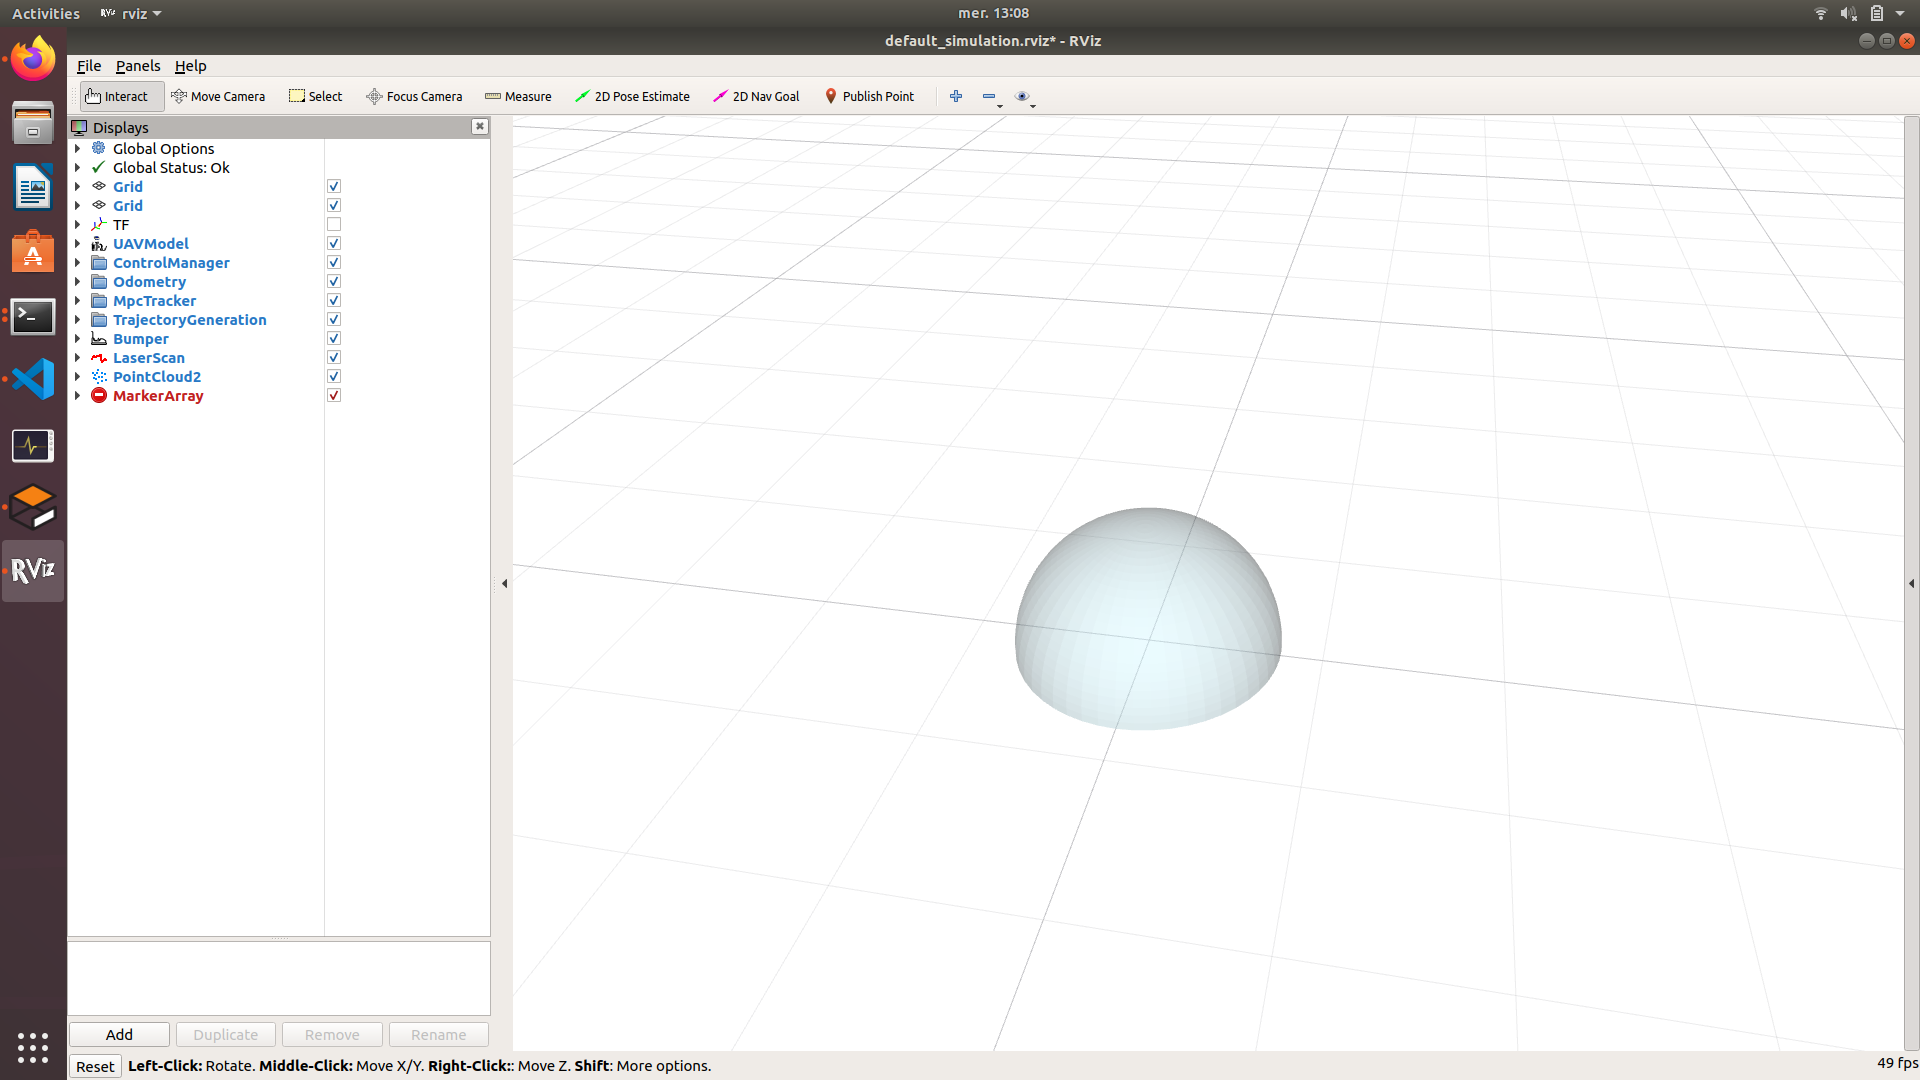Enable the TF display
Viewport: 1920px width, 1080px height.
pyautogui.click(x=334, y=224)
